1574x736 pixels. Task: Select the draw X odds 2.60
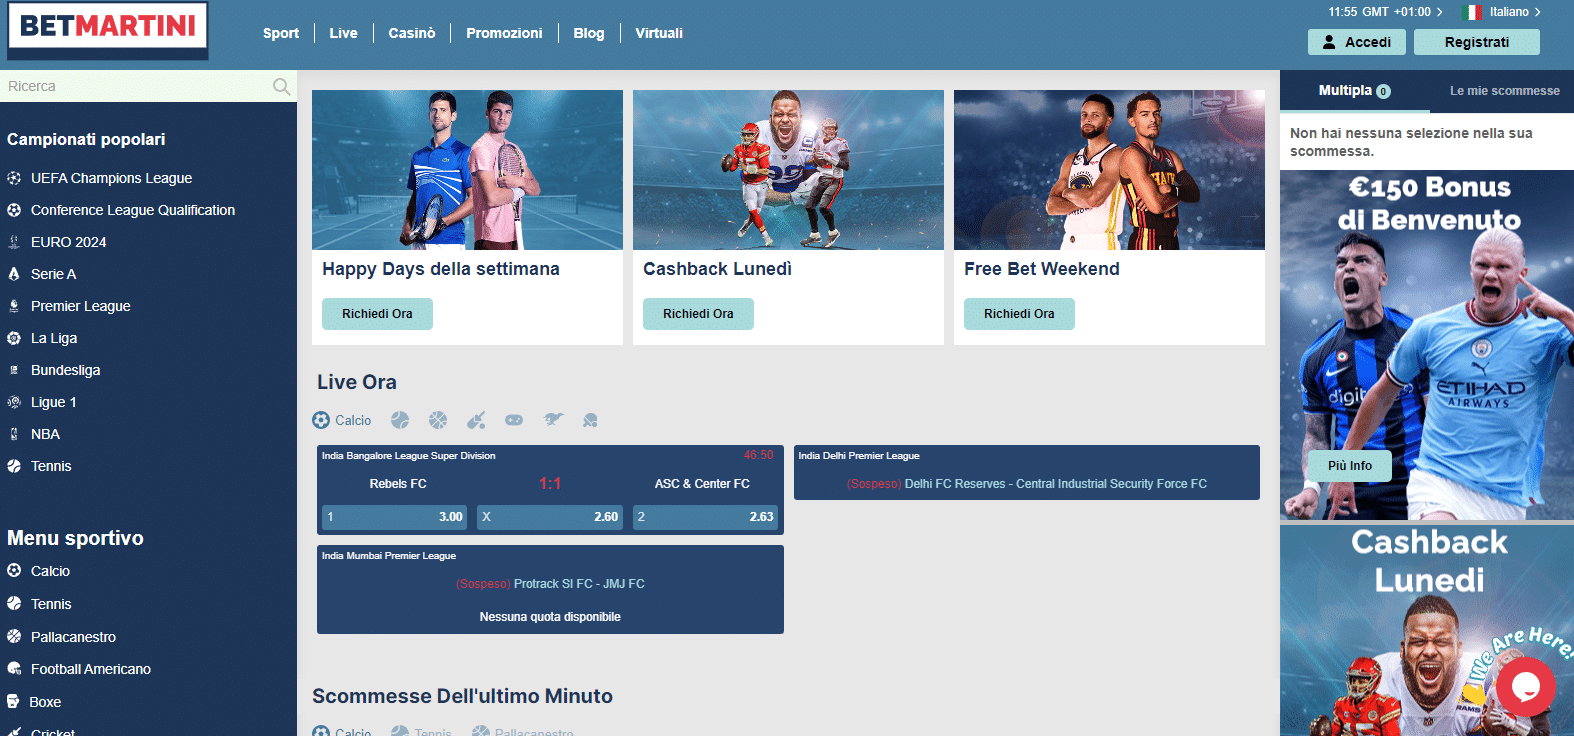point(550,517)
